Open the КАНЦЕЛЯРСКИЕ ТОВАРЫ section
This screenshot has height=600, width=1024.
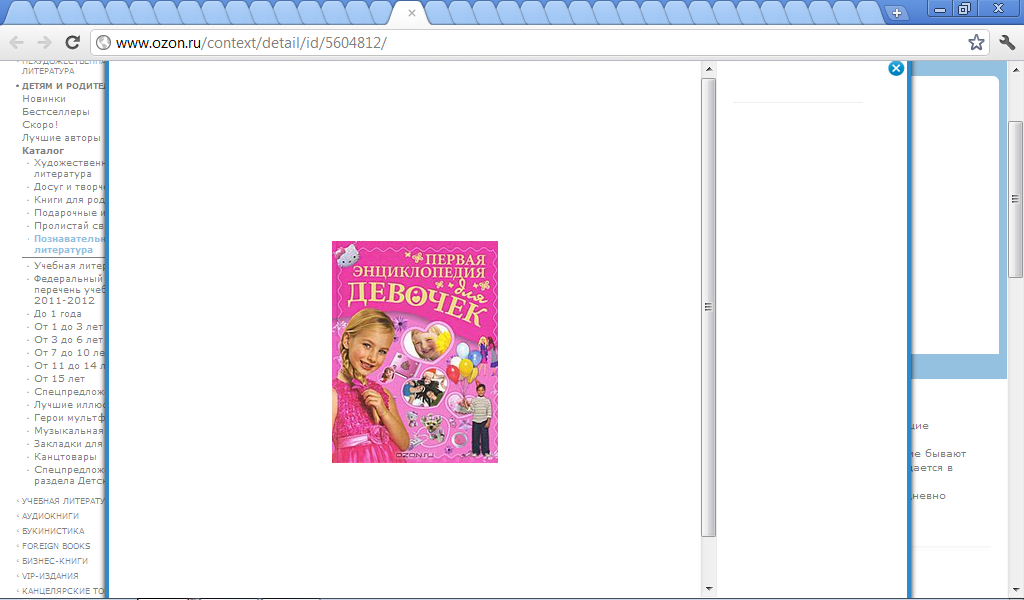click(63, 591)
